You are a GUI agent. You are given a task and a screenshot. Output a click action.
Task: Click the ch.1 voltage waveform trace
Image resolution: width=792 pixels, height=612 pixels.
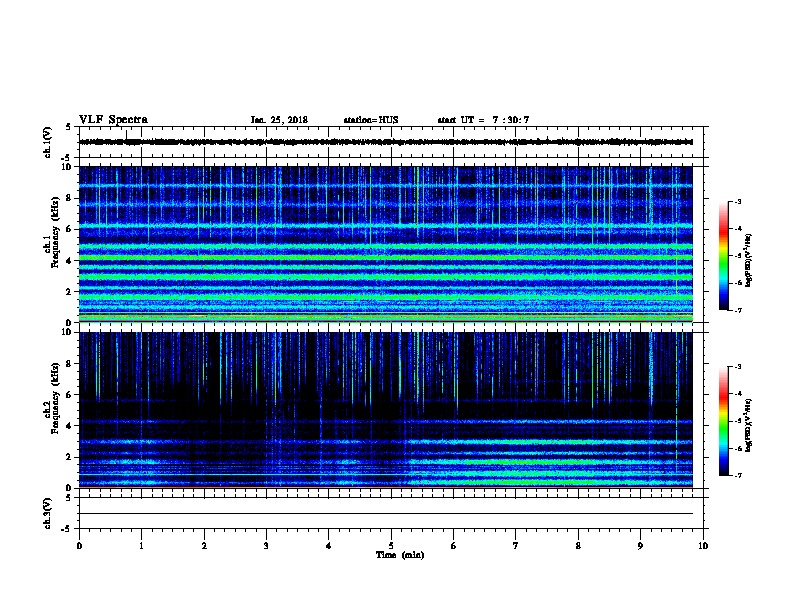click(x=386, y=142)
